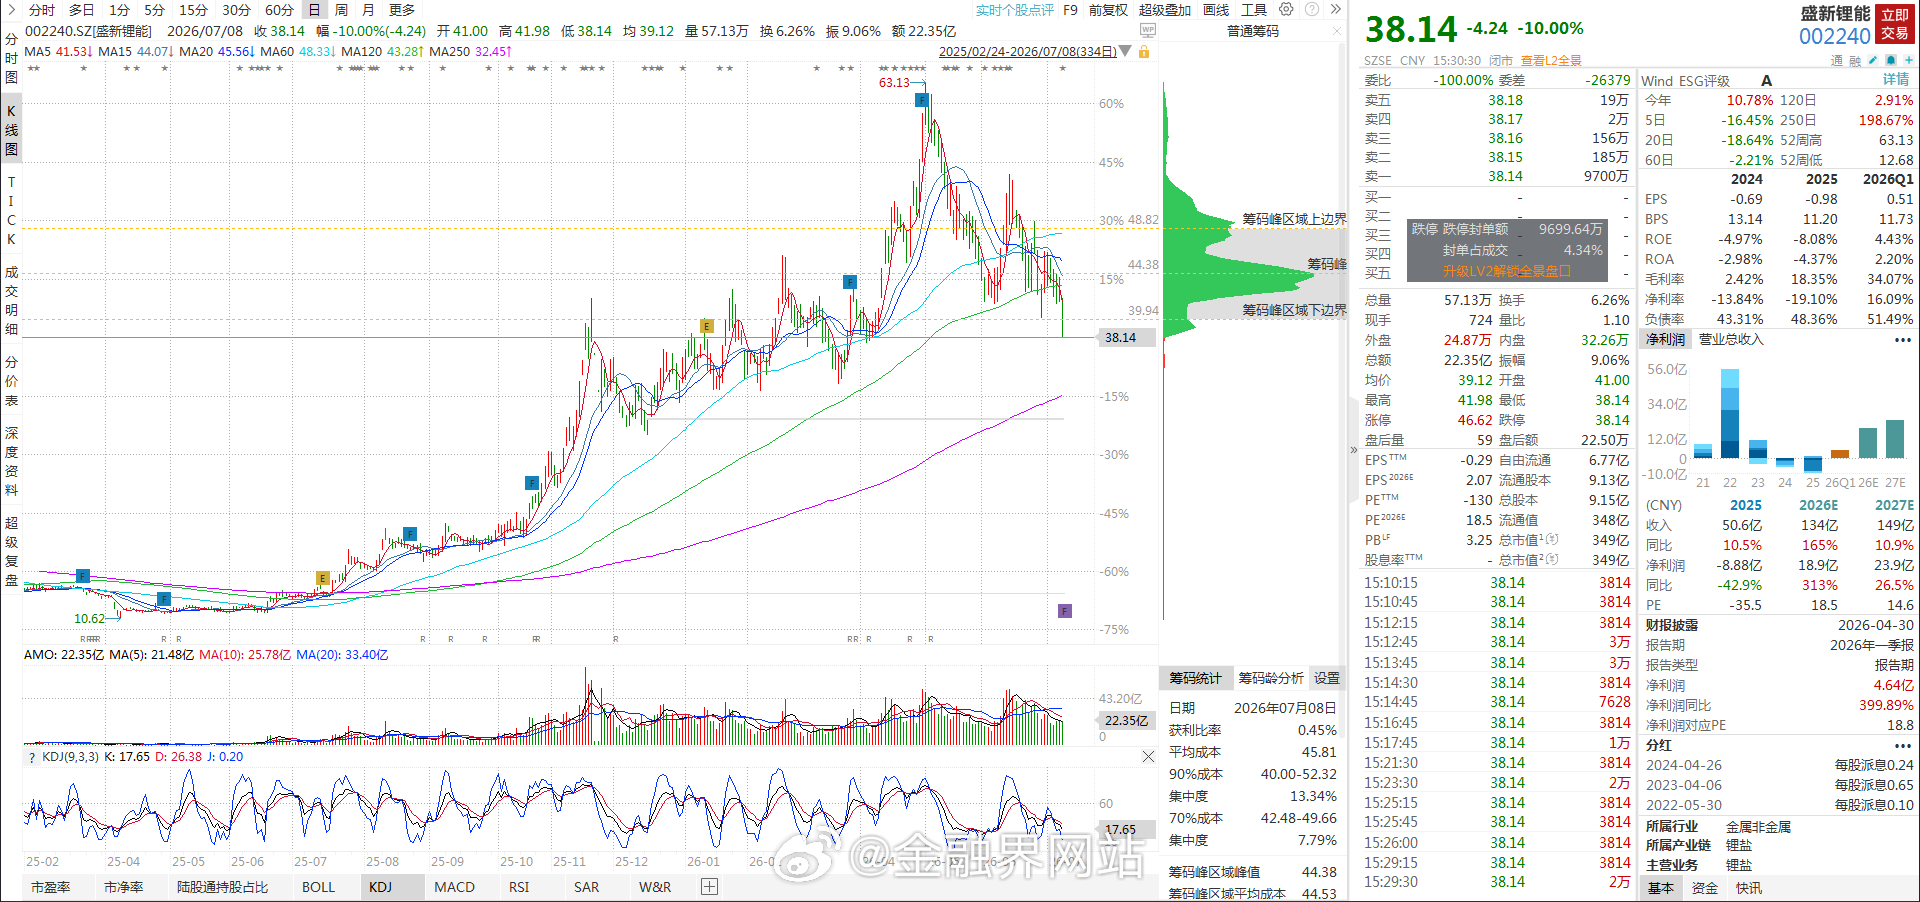Open date range dropdown triangle
The image size is (1920, 902).
point(1126,51)
